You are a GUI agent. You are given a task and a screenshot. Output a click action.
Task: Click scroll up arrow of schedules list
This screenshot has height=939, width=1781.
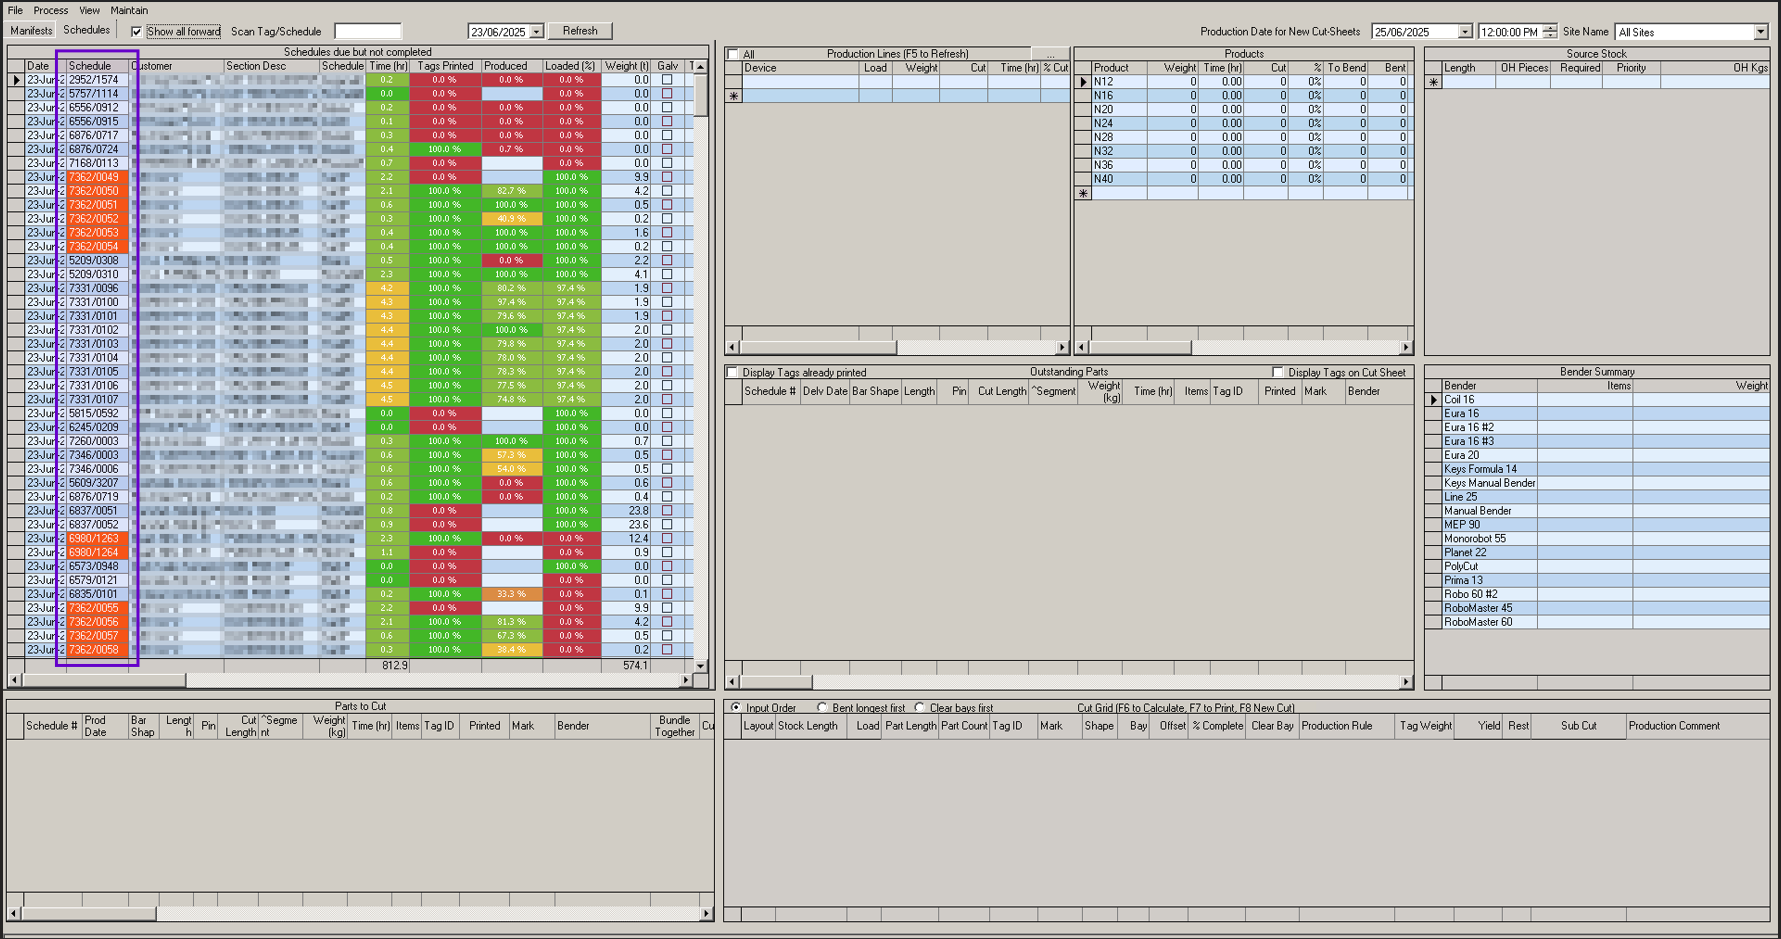pos(700,66)
